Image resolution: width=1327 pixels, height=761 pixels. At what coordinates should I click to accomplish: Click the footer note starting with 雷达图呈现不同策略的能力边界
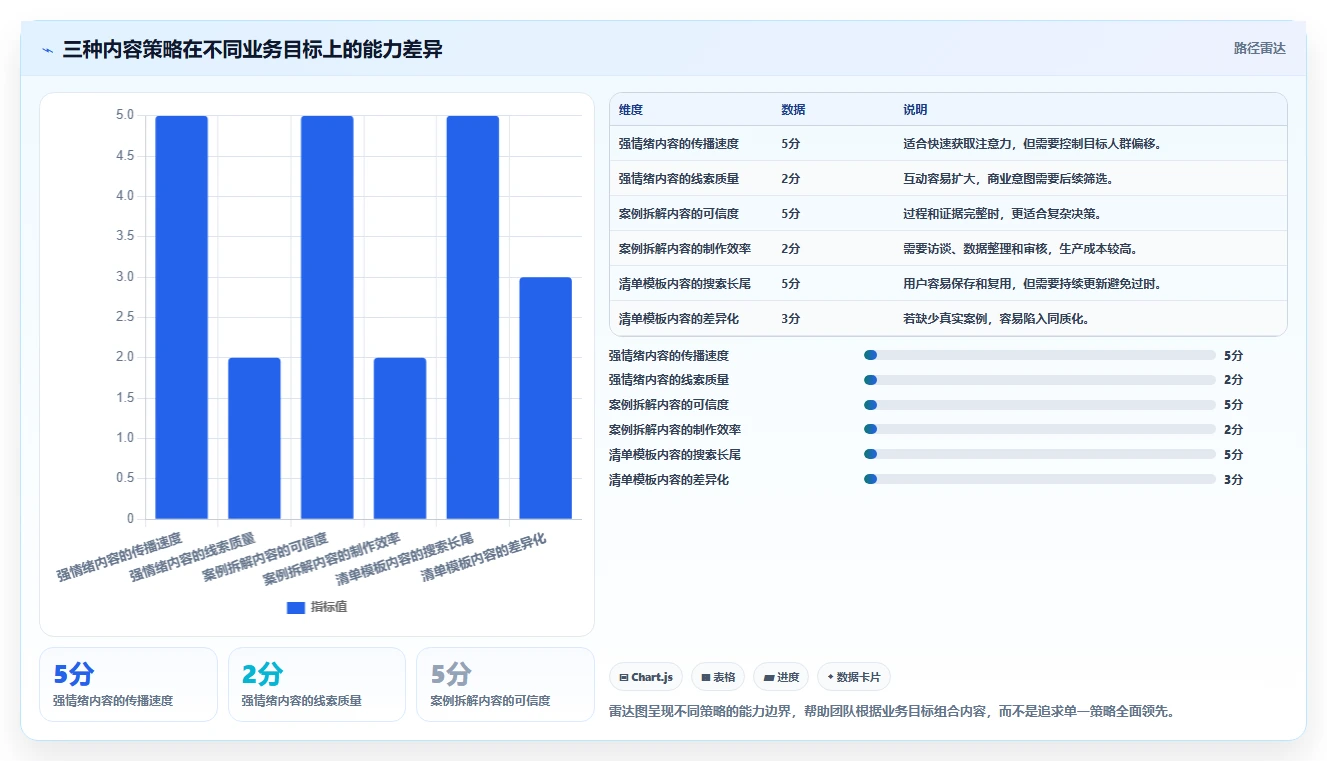coord(891,712)
